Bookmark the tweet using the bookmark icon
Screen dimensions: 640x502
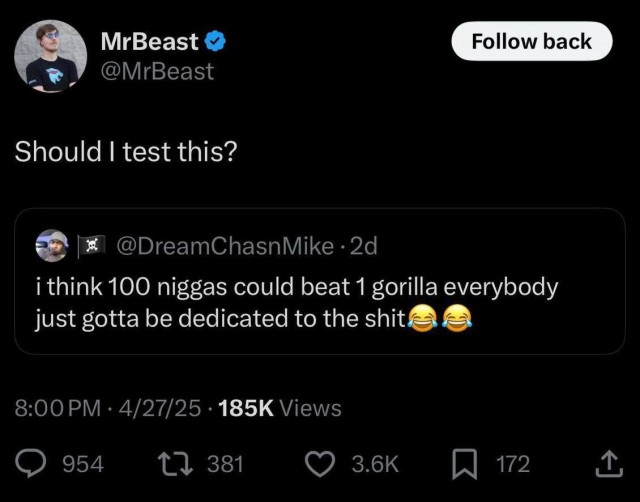tap(460, 464)
